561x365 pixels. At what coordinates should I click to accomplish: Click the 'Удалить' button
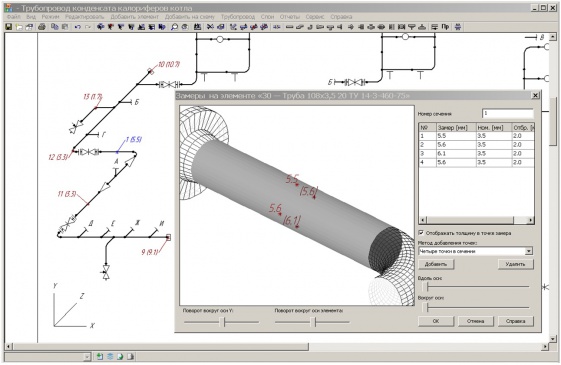point(516,264)
